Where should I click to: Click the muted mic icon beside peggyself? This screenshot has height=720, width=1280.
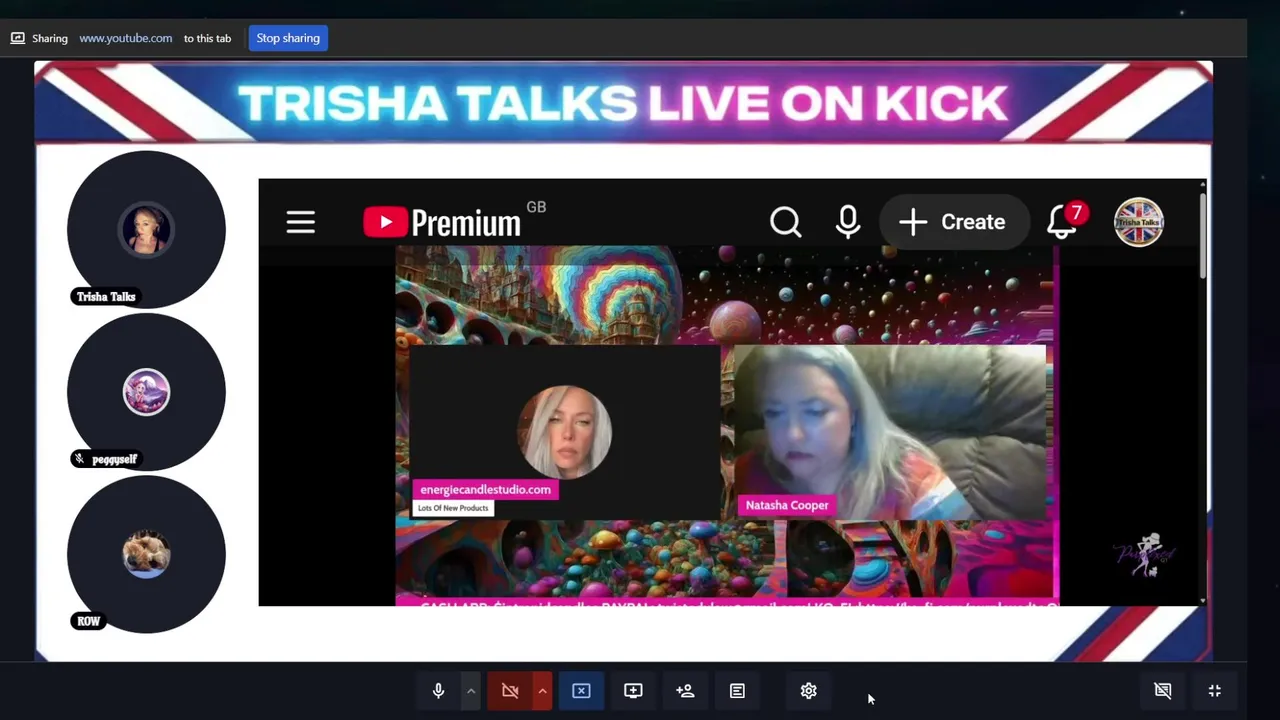[80, 459]
